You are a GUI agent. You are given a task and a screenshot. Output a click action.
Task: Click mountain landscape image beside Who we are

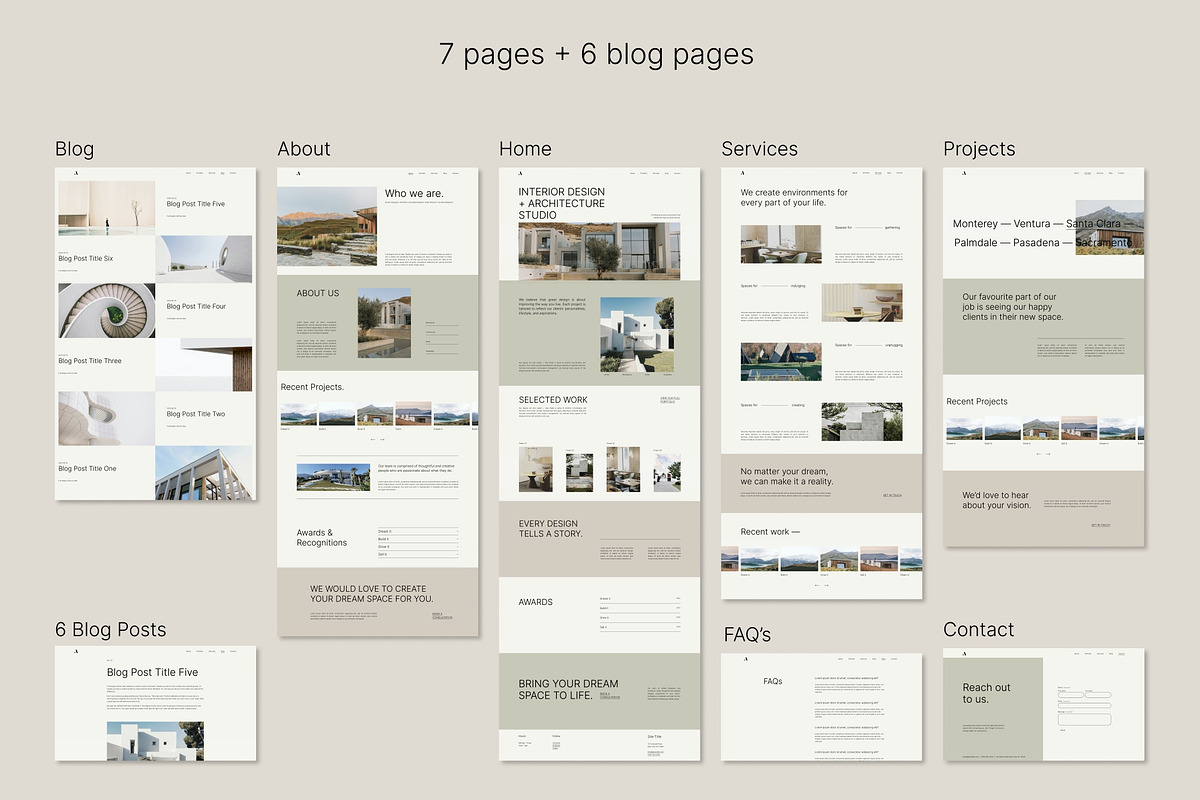coord(327,224)
